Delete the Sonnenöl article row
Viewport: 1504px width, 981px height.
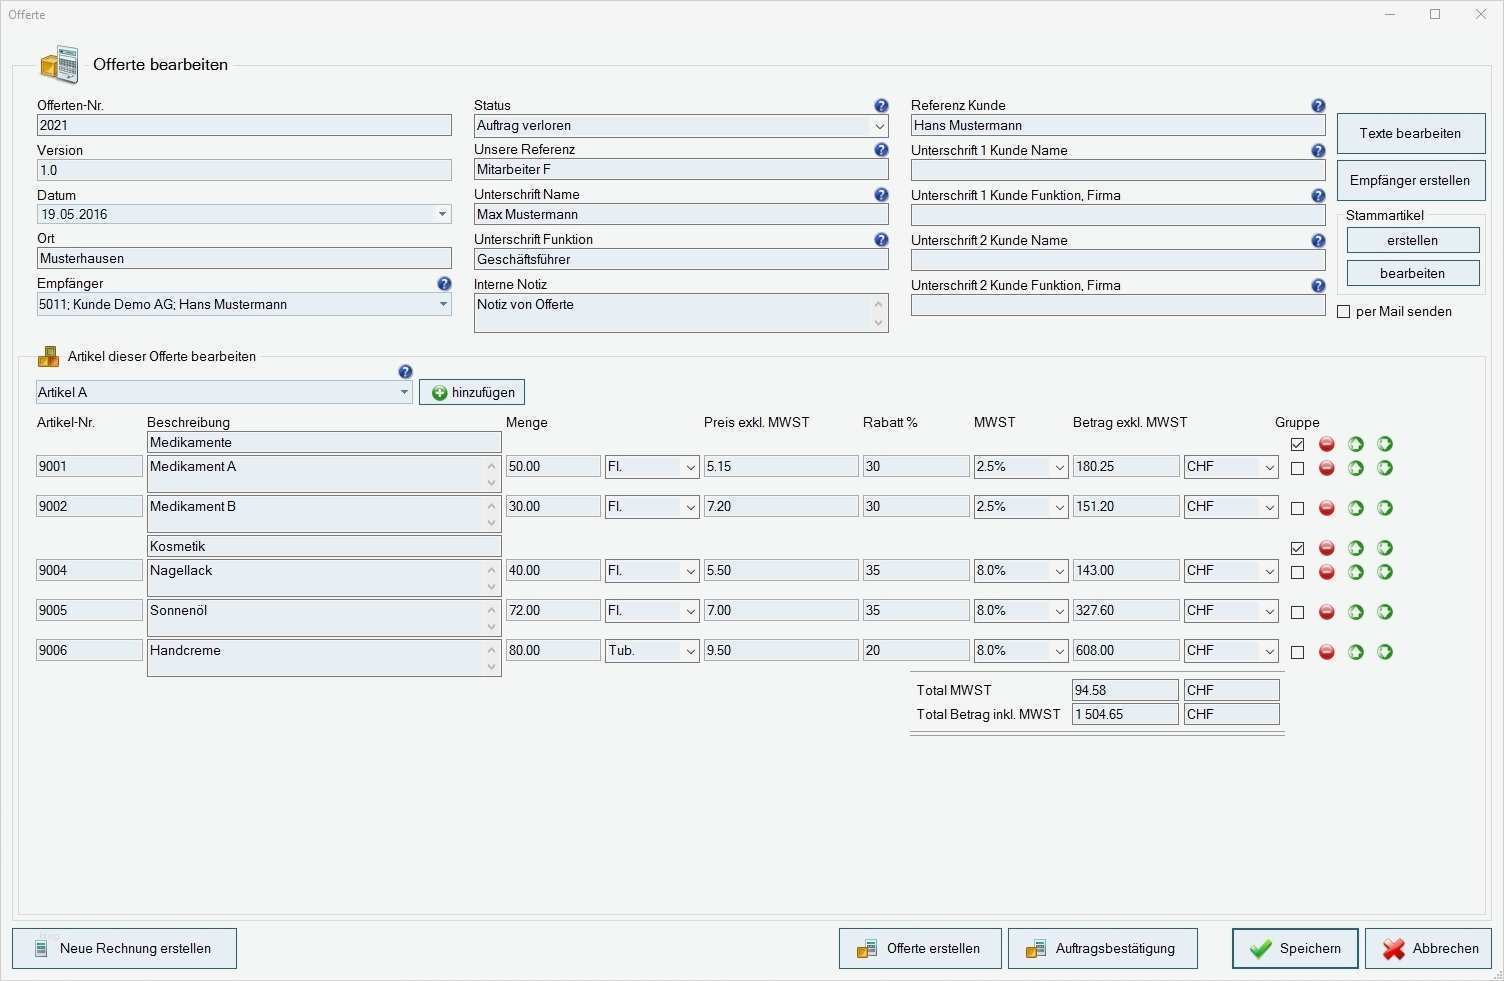[x=1326, y=612]
